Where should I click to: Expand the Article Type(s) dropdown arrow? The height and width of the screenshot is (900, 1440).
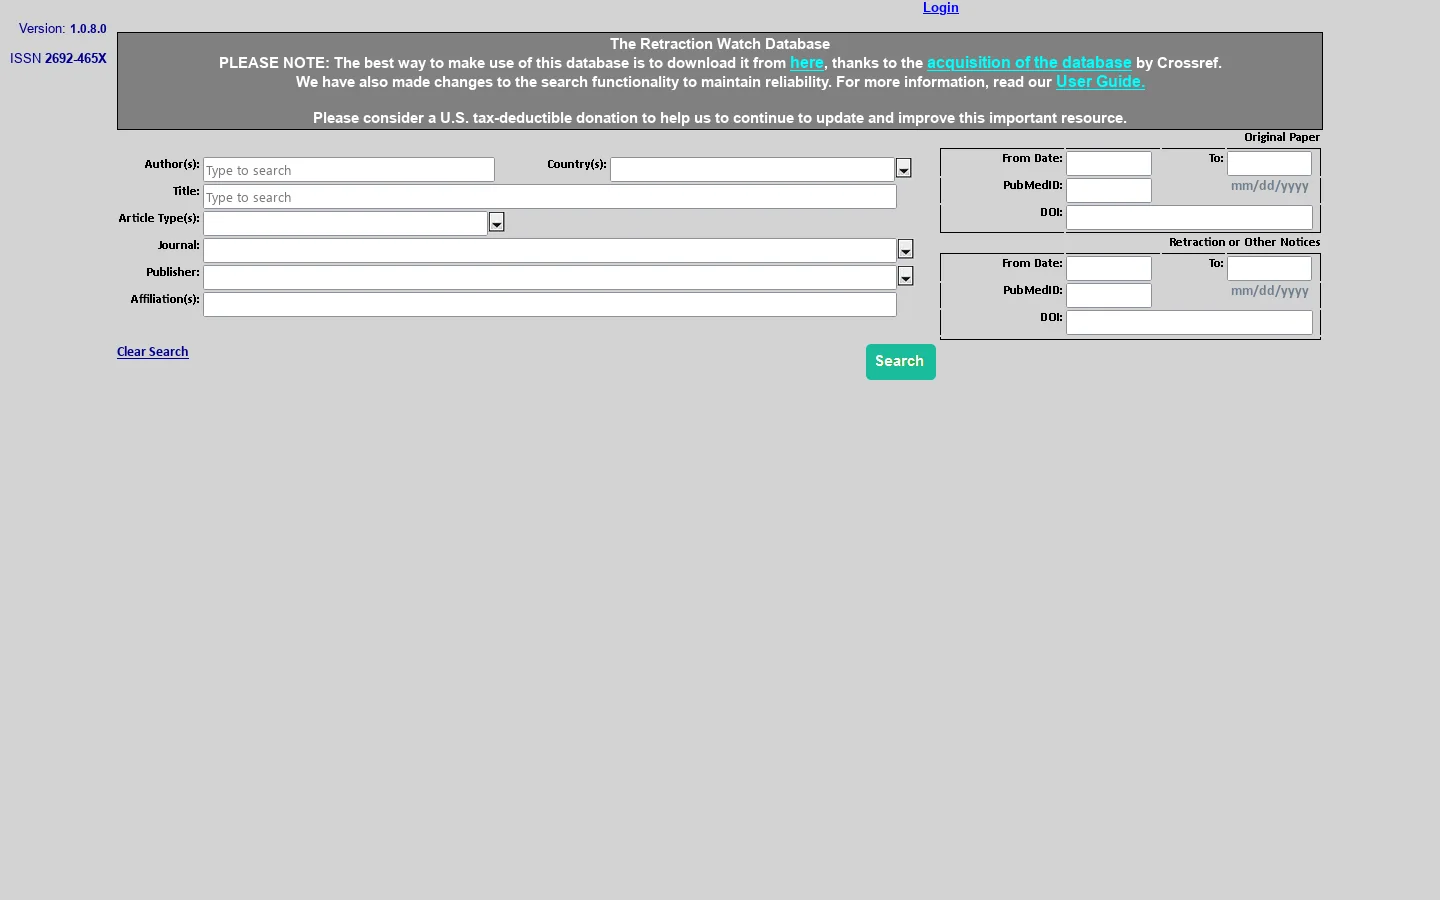click(497, 223)
